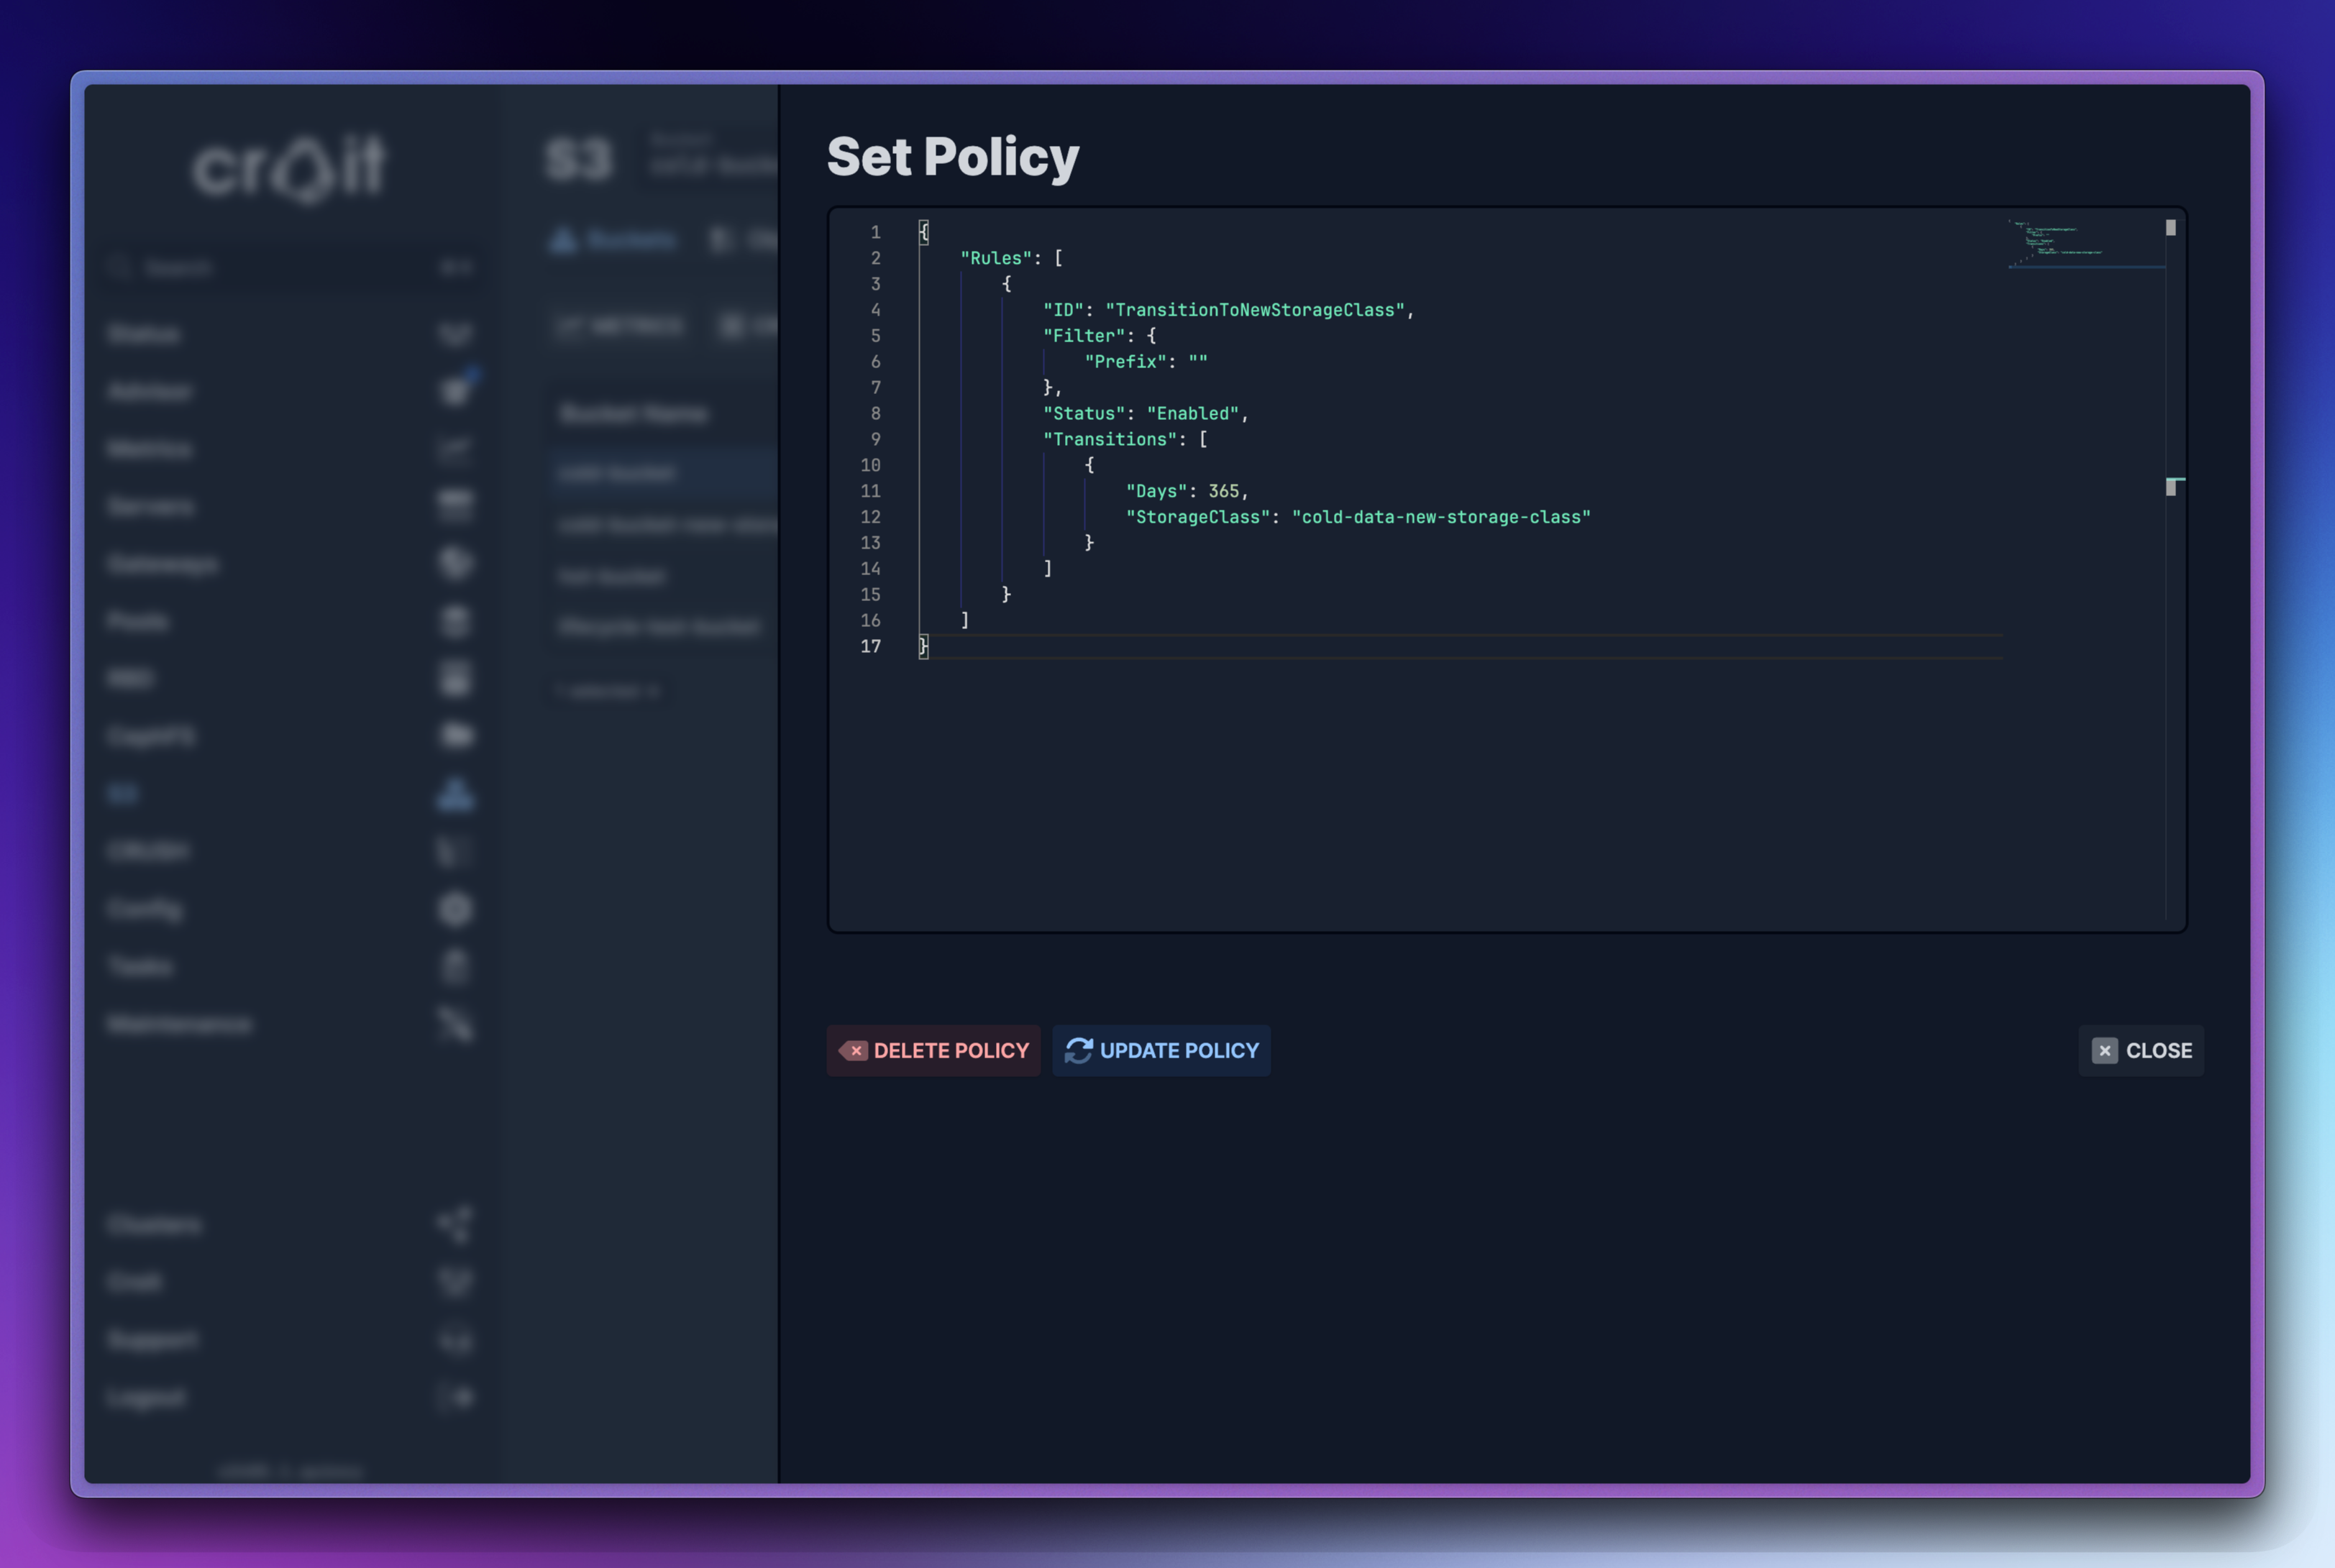The width and height of the screenshot is (2335, 1568).
Task: Click the DELETE POLICY button
Action: (x=933, y=1050)
